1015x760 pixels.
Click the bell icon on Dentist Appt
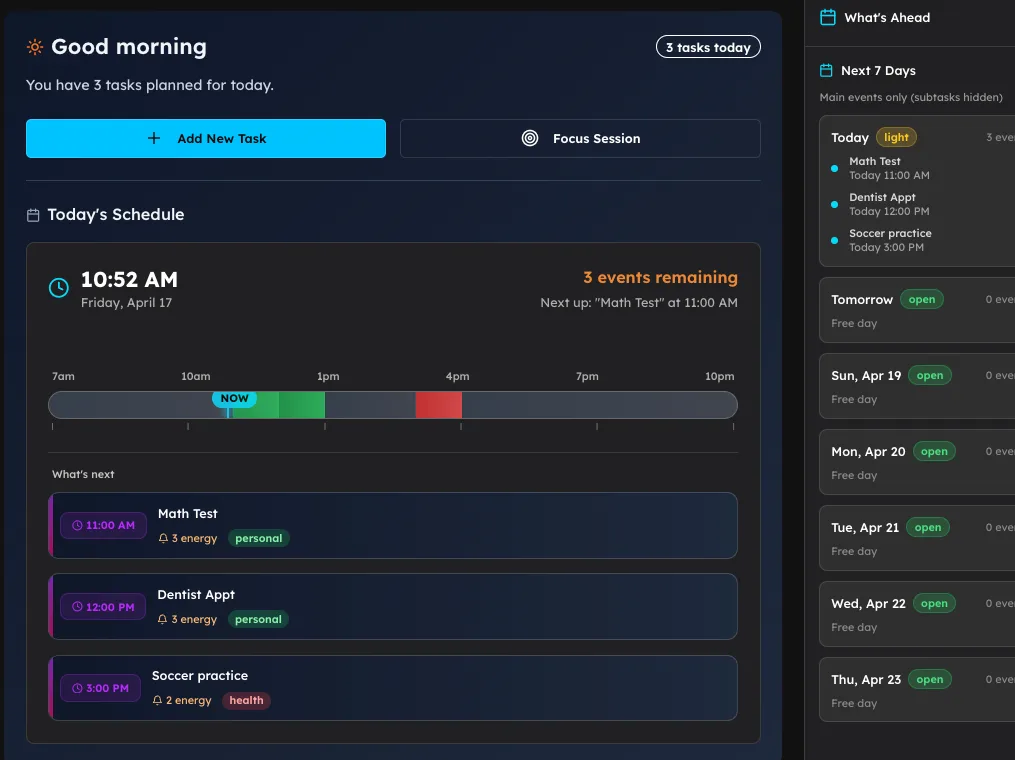[x=162, y=620]
